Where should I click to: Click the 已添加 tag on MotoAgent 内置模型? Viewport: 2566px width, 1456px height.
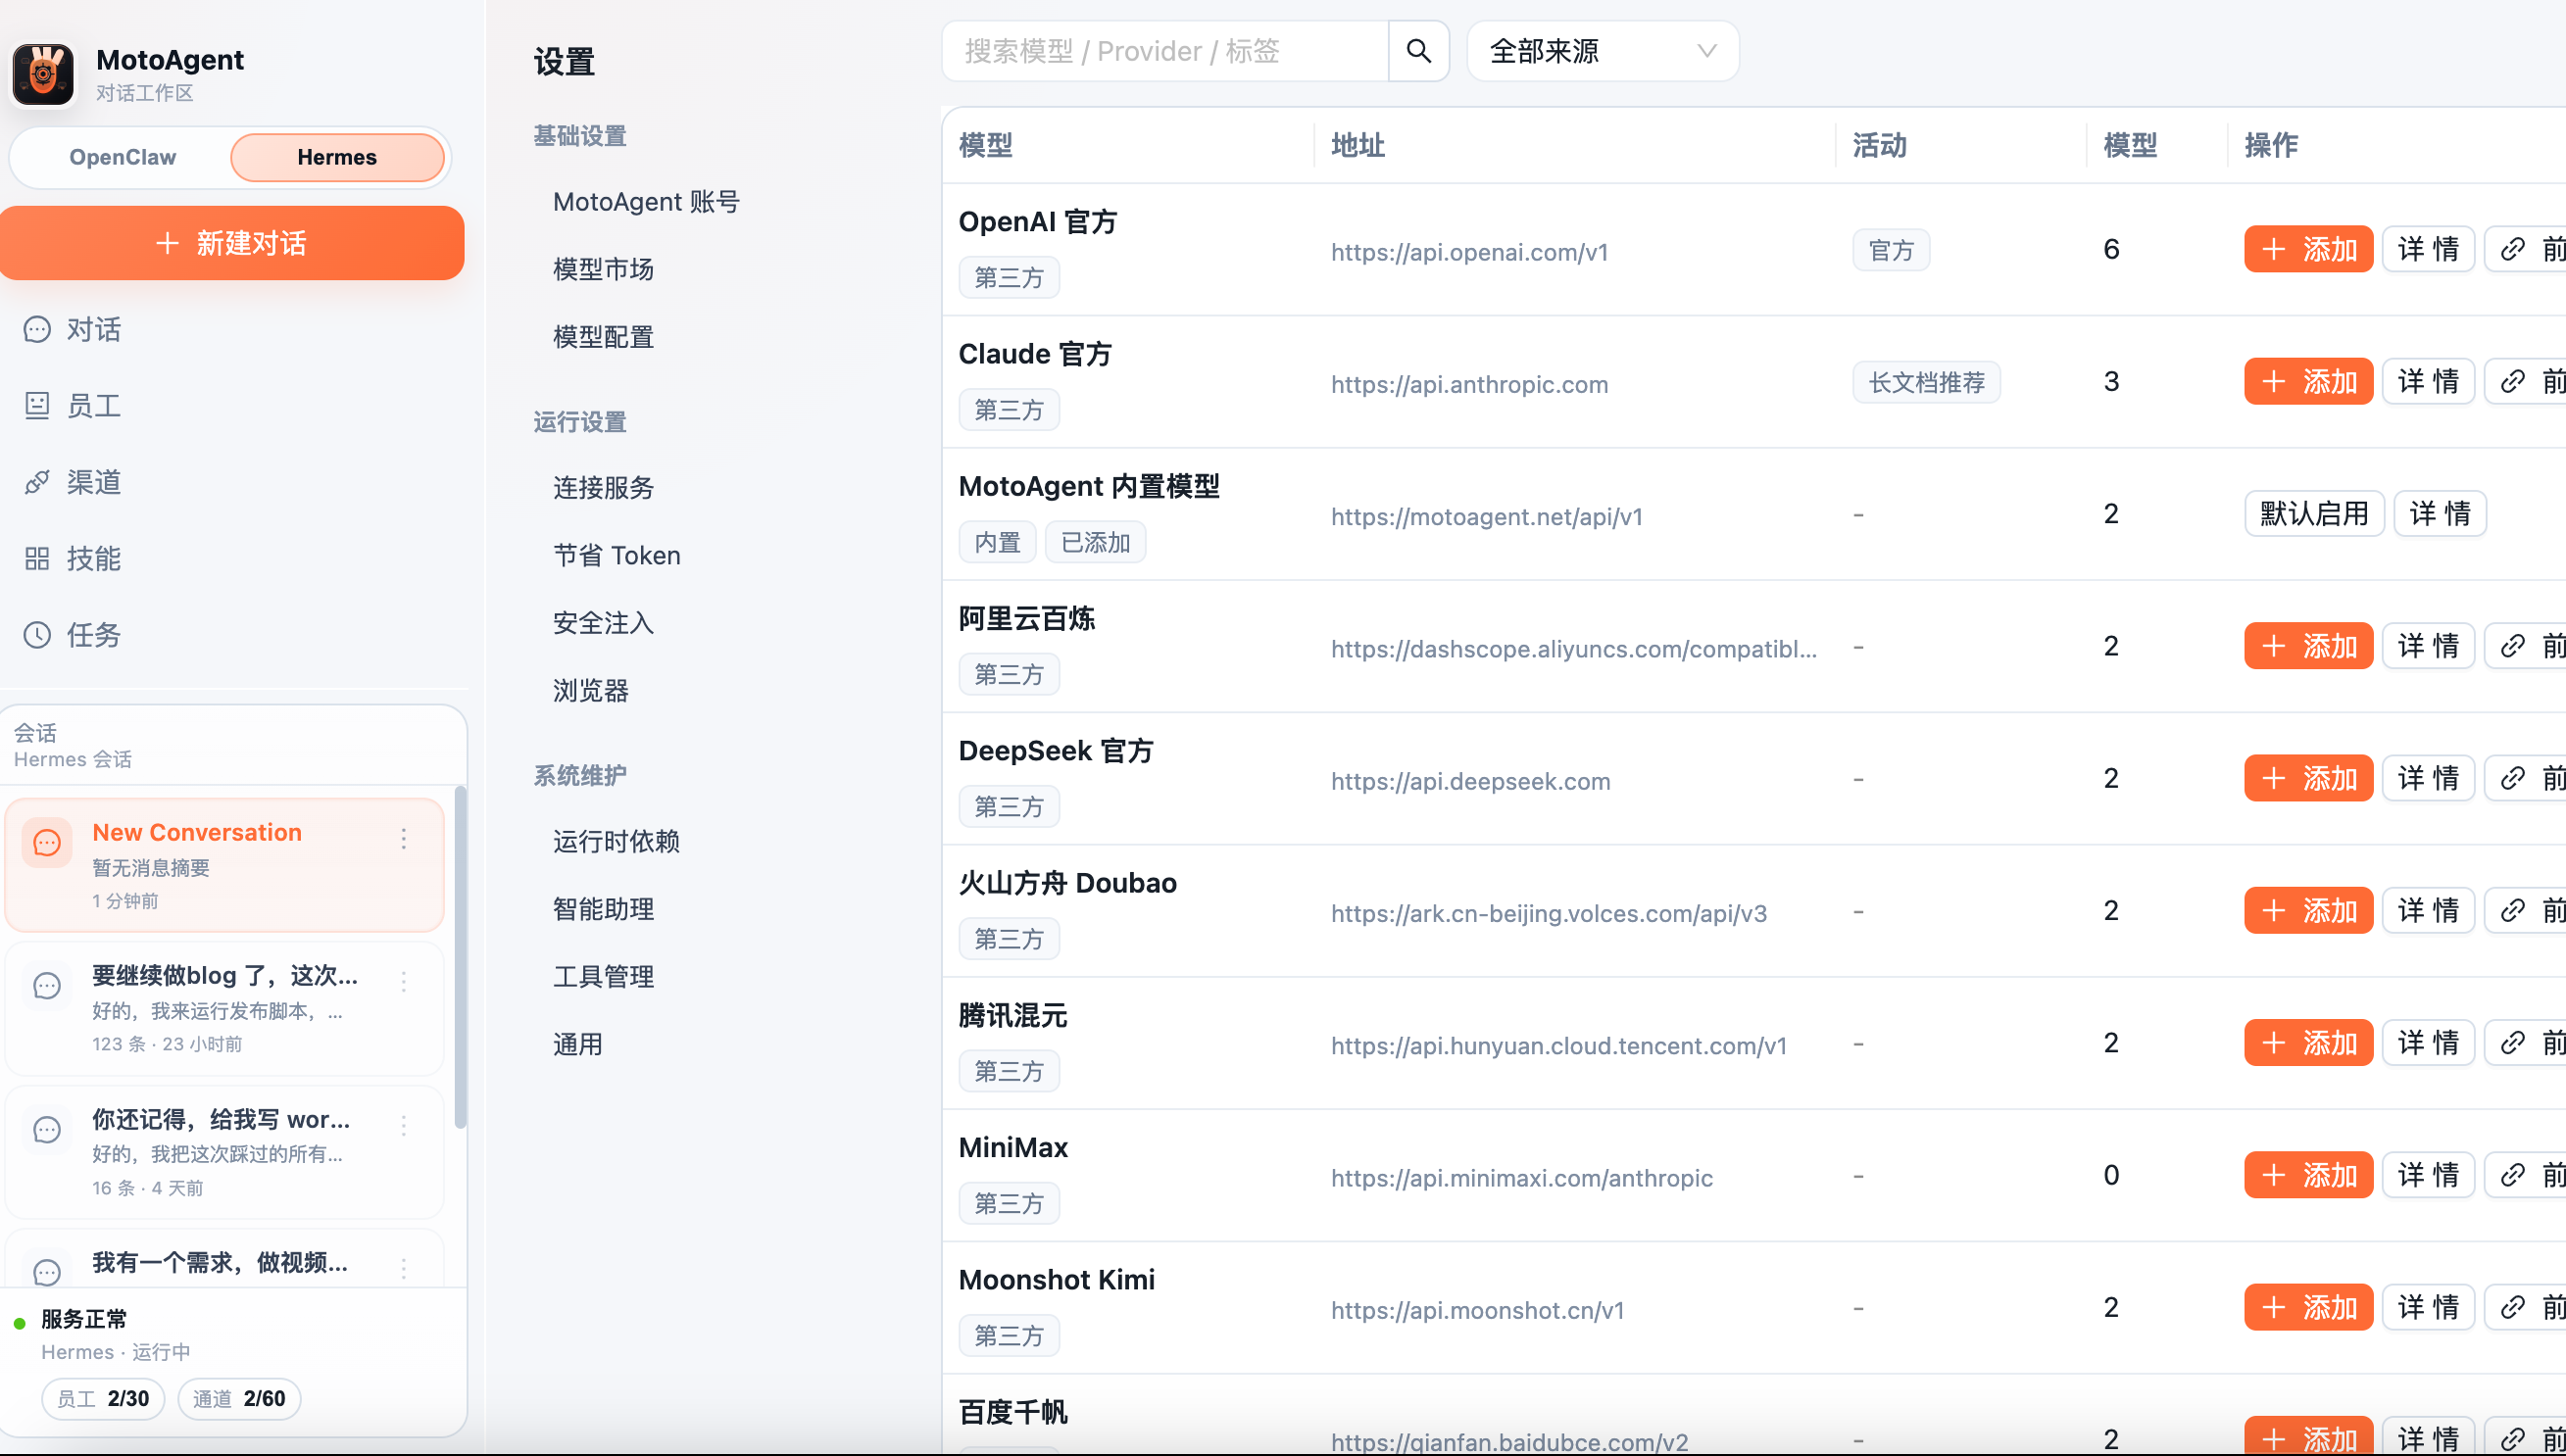pos(1095,543)
